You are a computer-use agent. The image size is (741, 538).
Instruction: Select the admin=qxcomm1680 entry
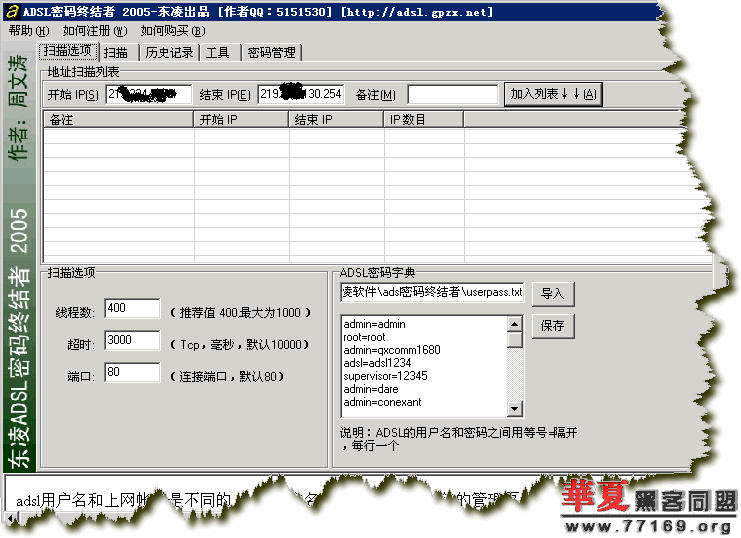392,350
